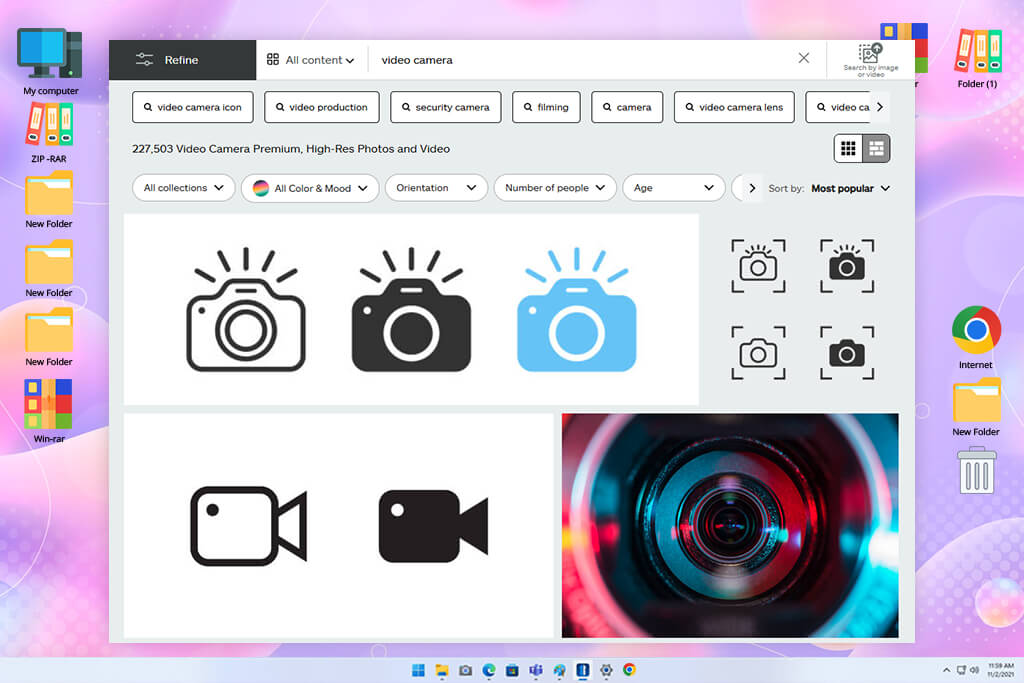1024x683 pixels.
Task: Show hidden system tray icons
Action: coord(946,670)
